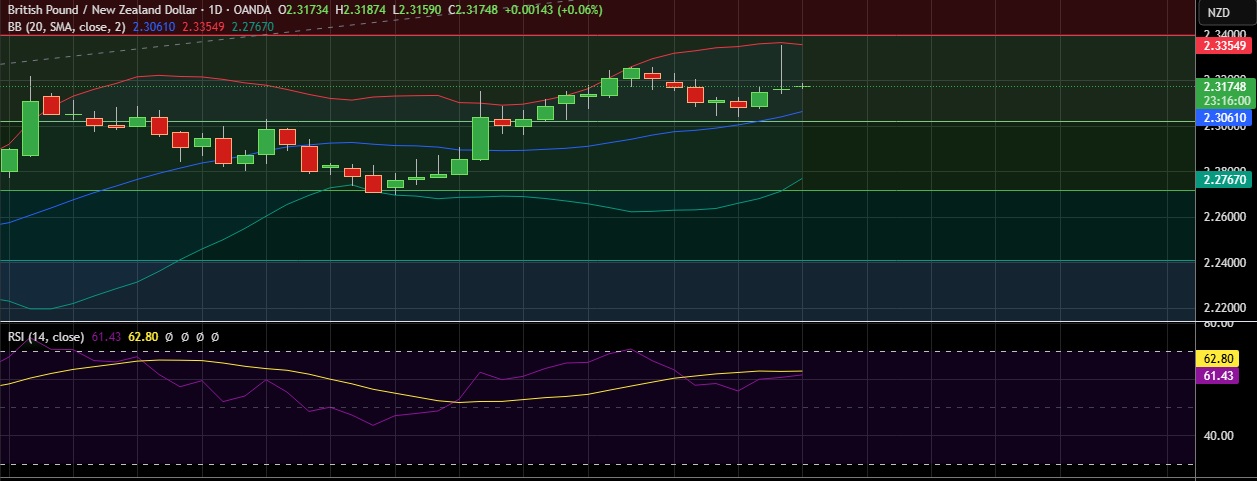Click the open value O2.31734
This screenshot has width=1257, height=481.
tap(303, 10)
